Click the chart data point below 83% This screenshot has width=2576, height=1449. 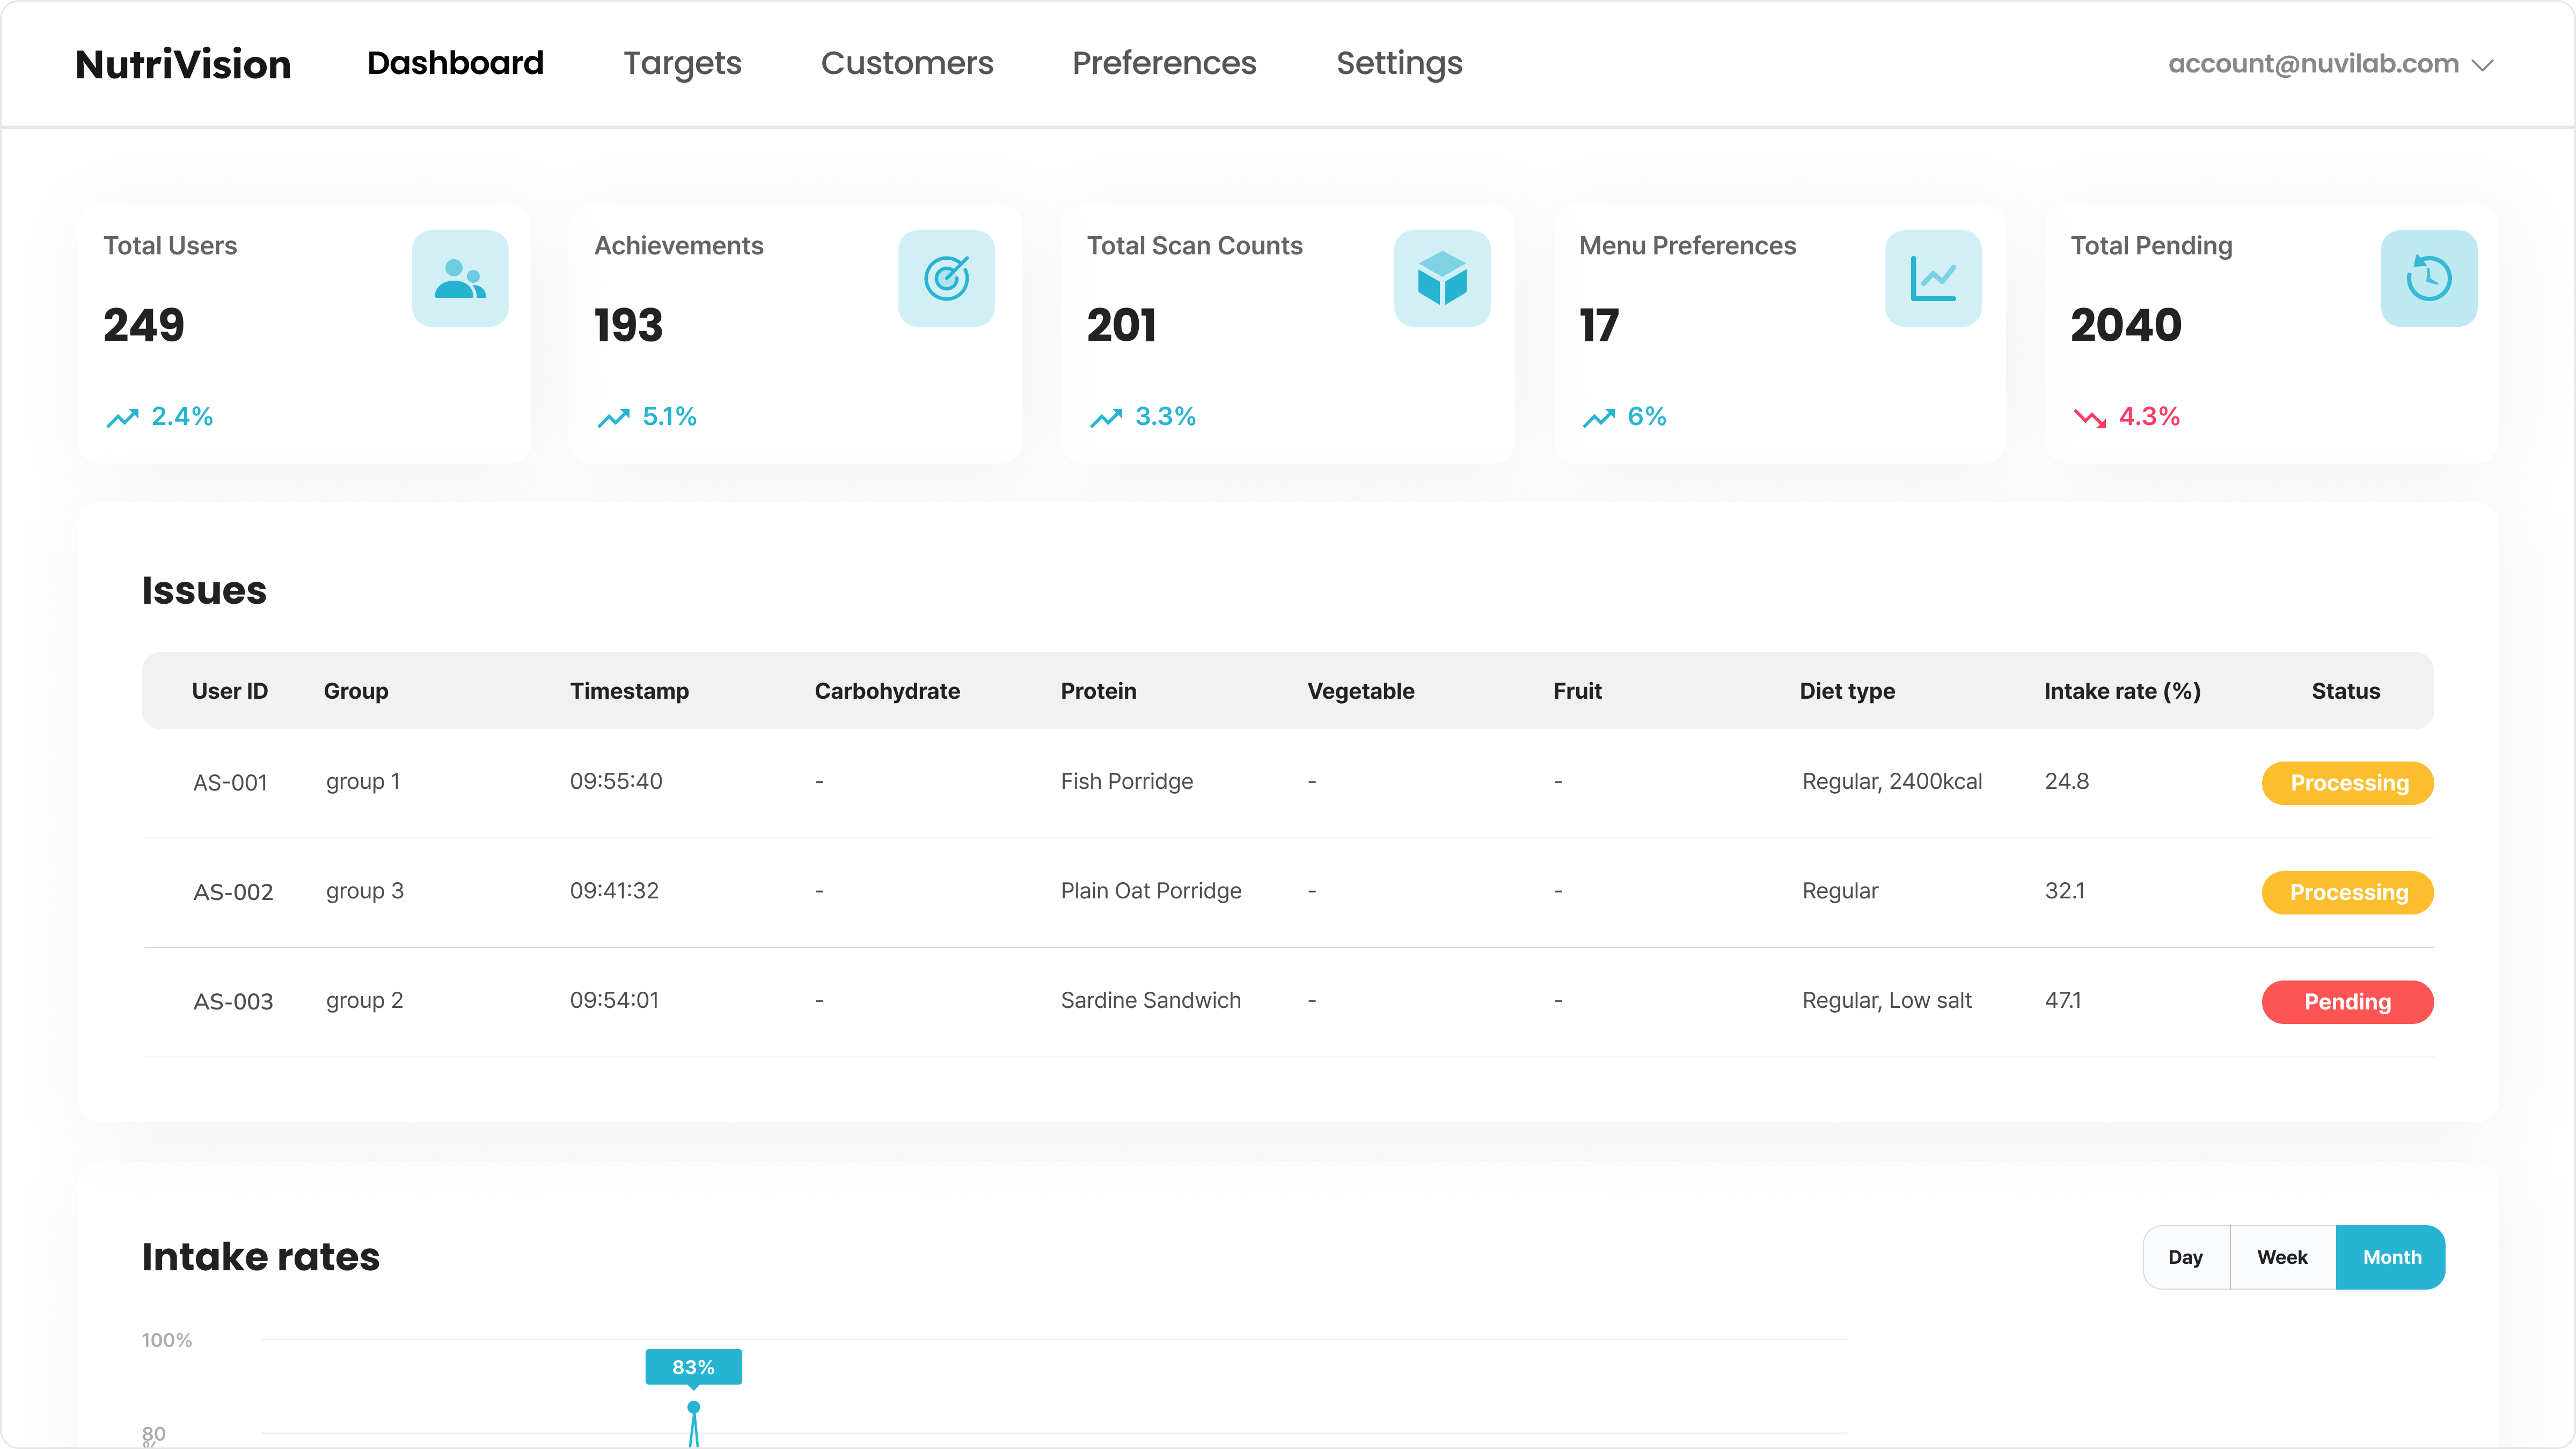[693, 1407]
